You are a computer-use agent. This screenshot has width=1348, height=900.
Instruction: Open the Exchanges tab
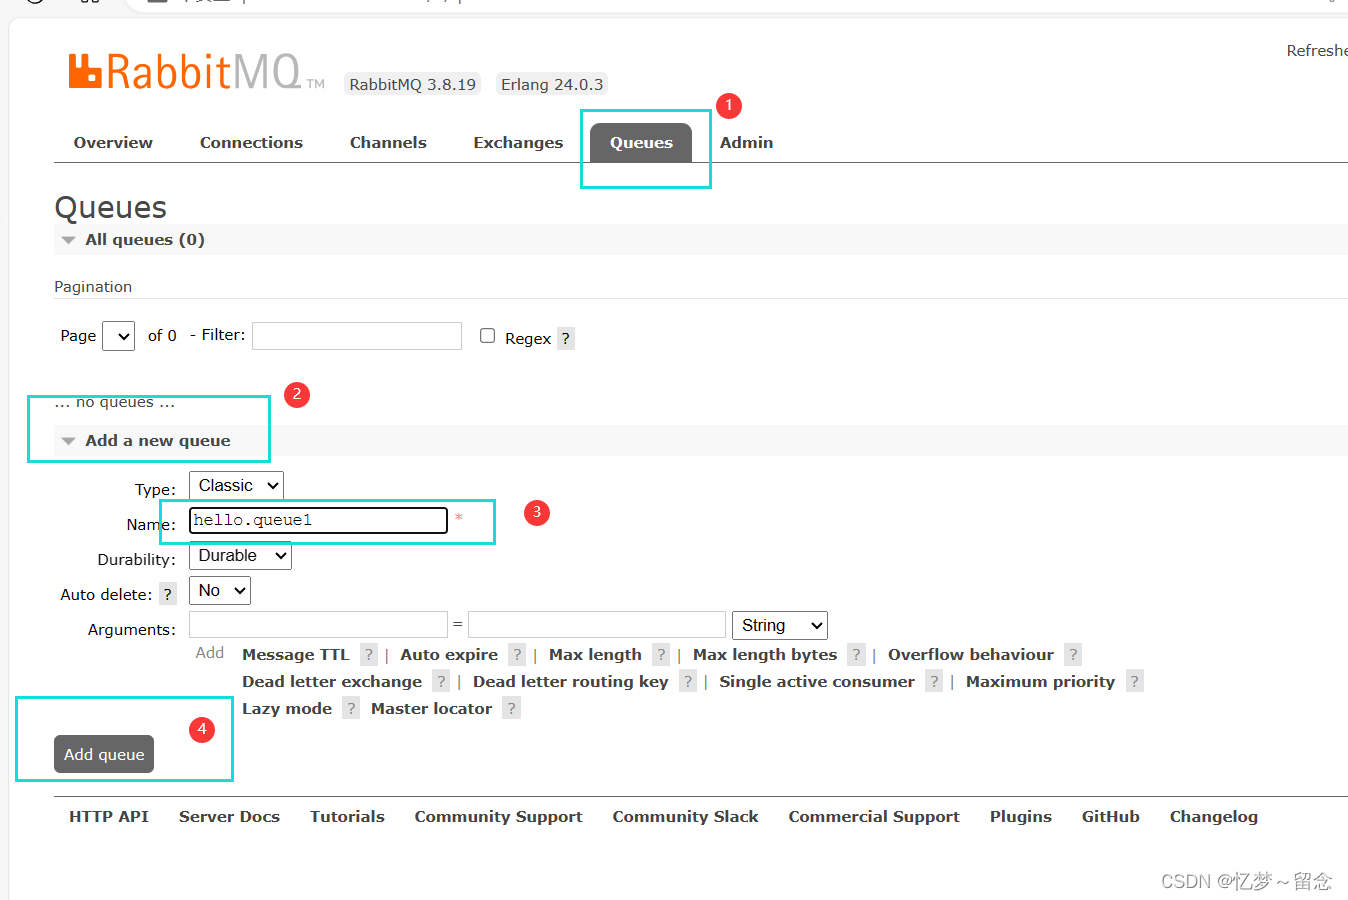518,142
